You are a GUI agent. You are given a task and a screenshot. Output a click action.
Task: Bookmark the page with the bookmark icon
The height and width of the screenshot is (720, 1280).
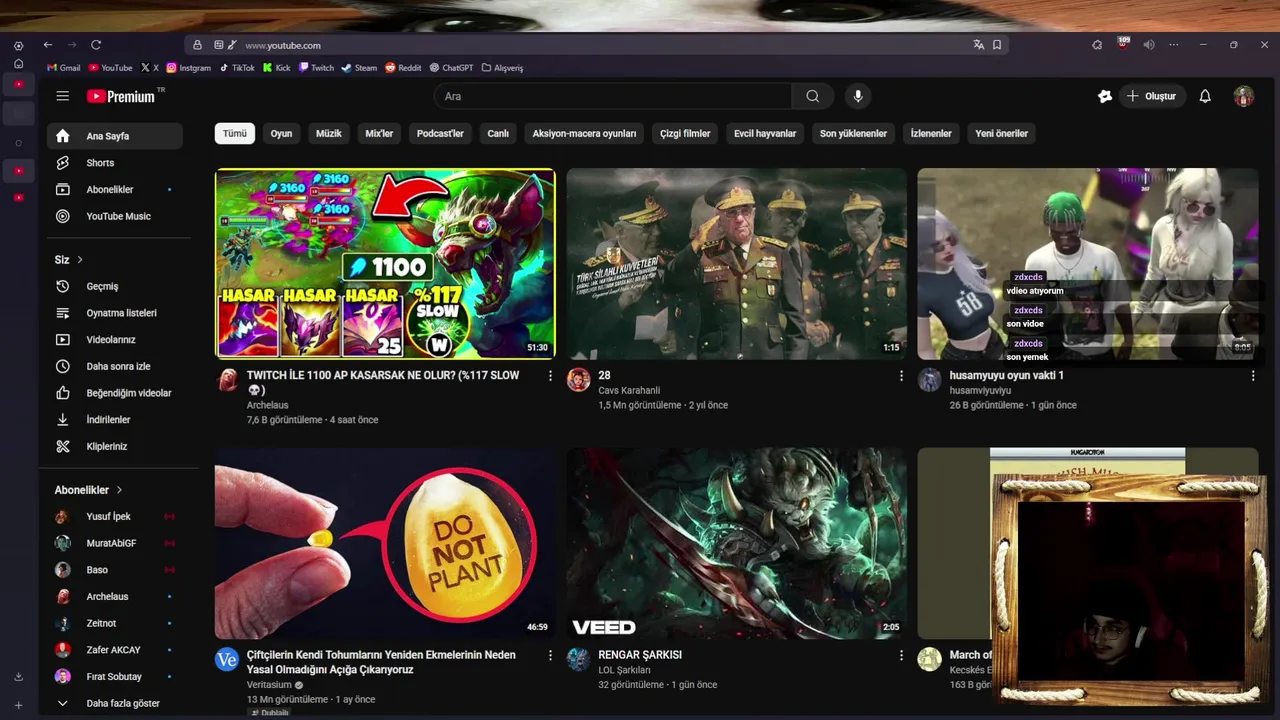tap(997, 45)
